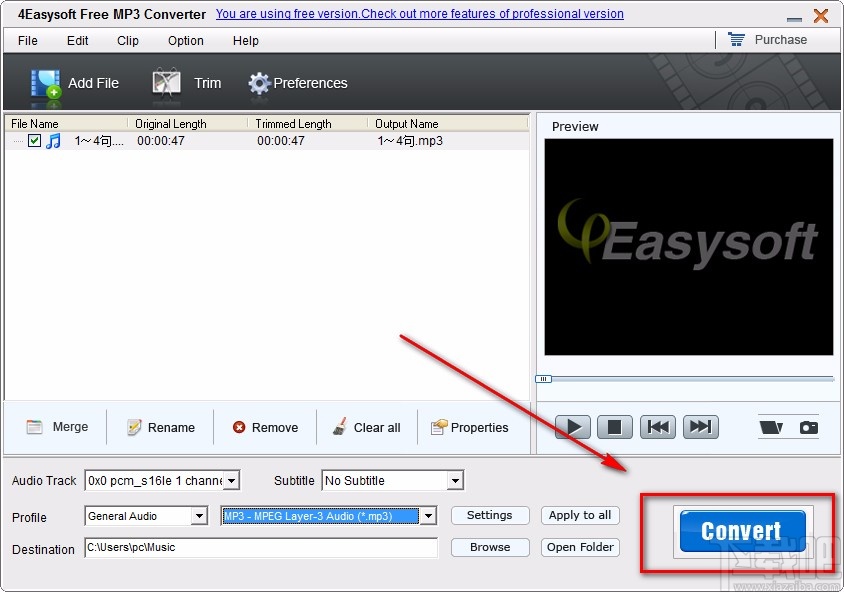Open the Clip menu
This screenshot has height=592, width=844.
127,41
